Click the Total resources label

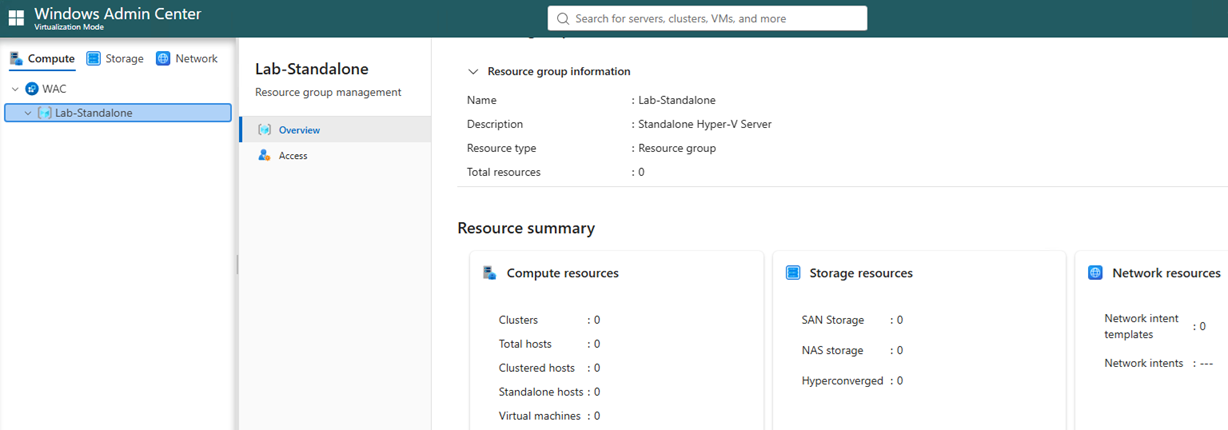[504, 172]
